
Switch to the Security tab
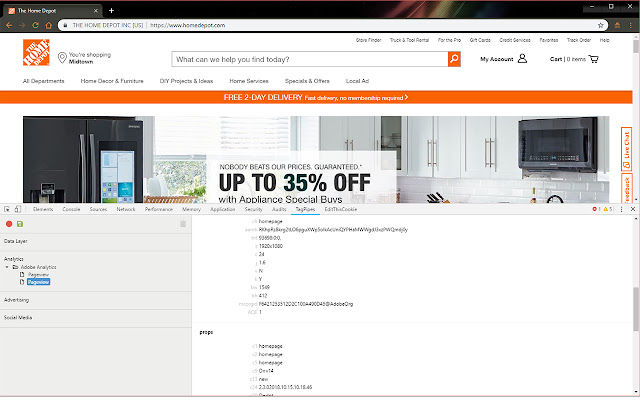pyautogui.click(x=253, y=209)
